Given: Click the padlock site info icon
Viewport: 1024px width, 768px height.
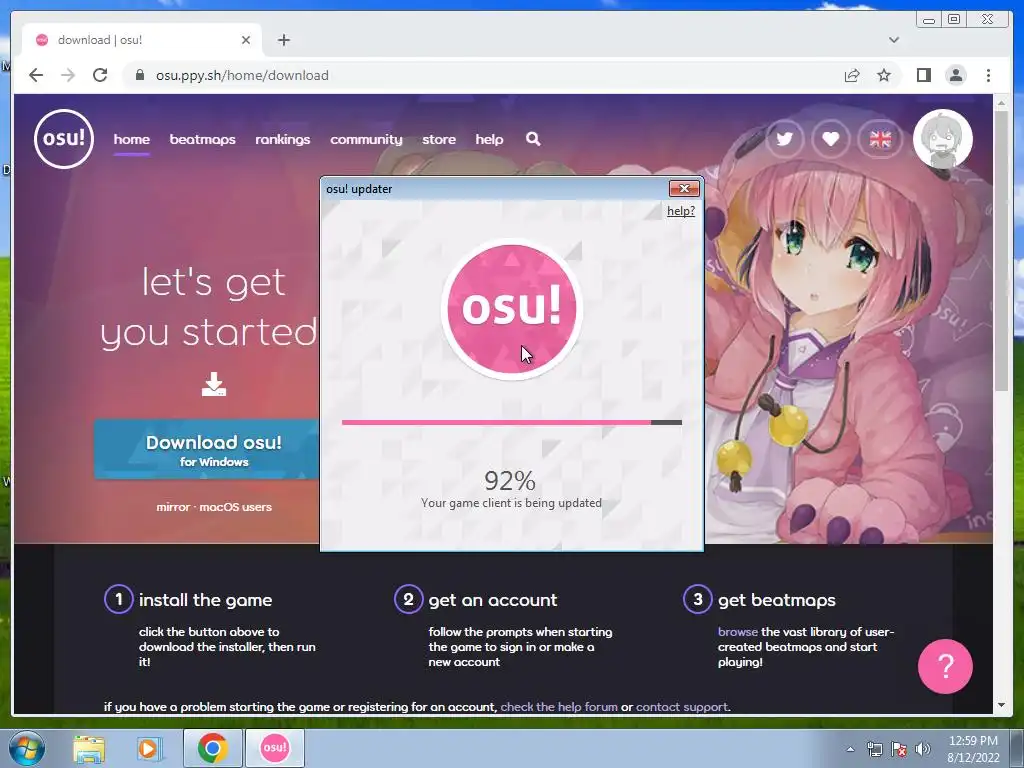Looking at the screenshot, I should point(139,75).
